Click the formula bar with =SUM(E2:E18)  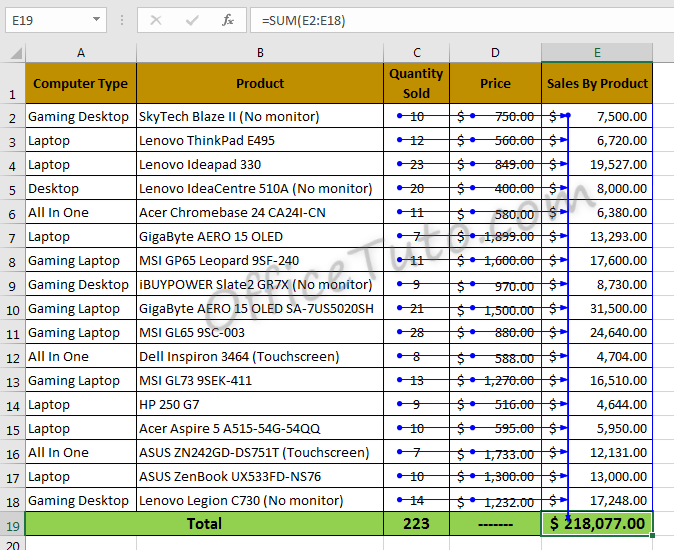462,20
